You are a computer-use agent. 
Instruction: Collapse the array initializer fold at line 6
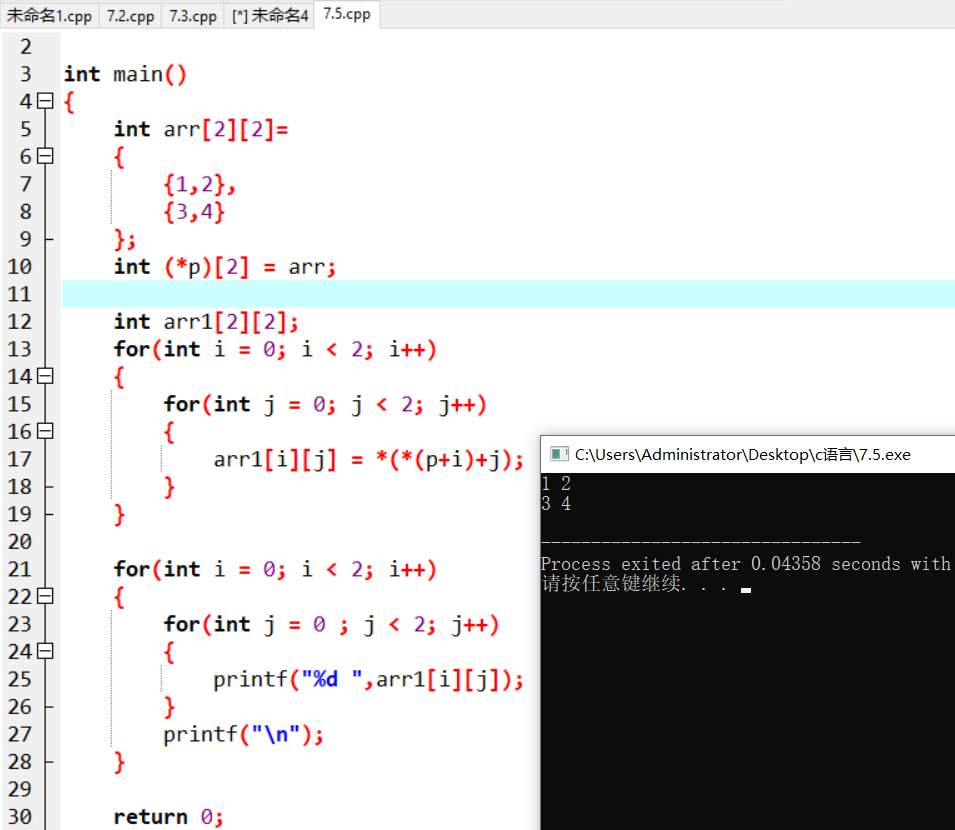point(45,157)
